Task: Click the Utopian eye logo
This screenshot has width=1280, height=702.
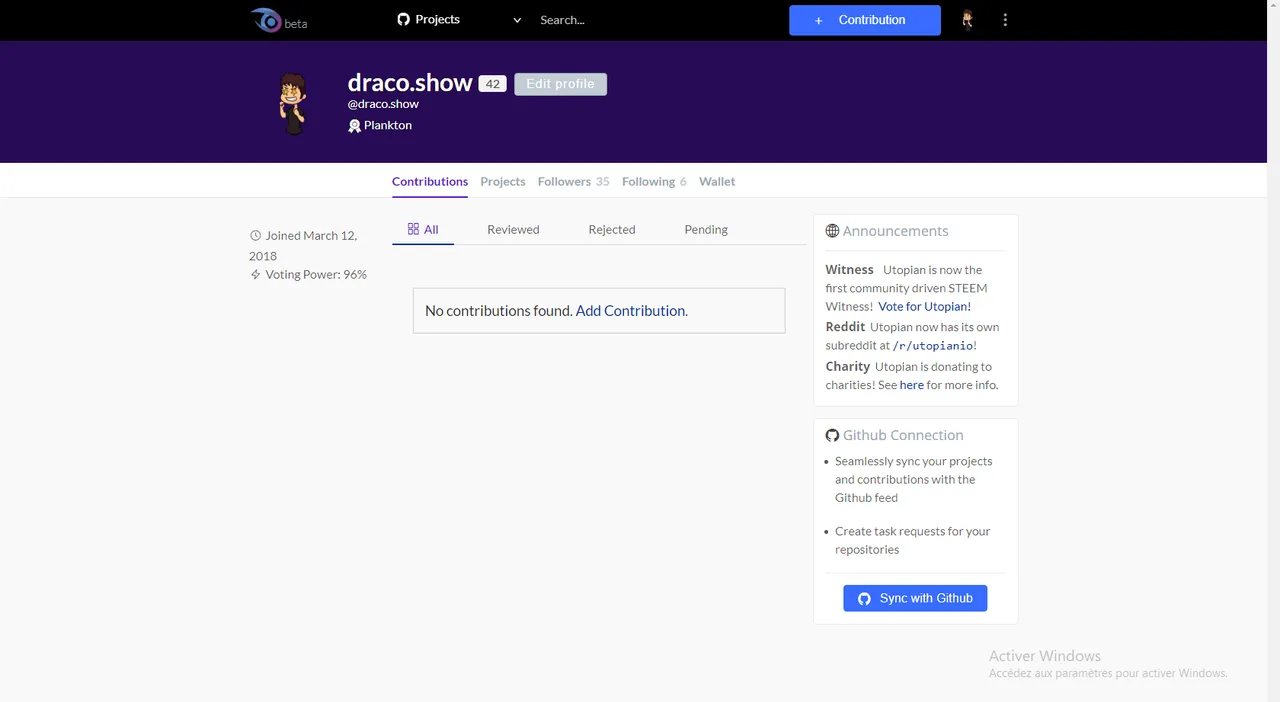Action: pyautogui.click(x=267, y=20)
